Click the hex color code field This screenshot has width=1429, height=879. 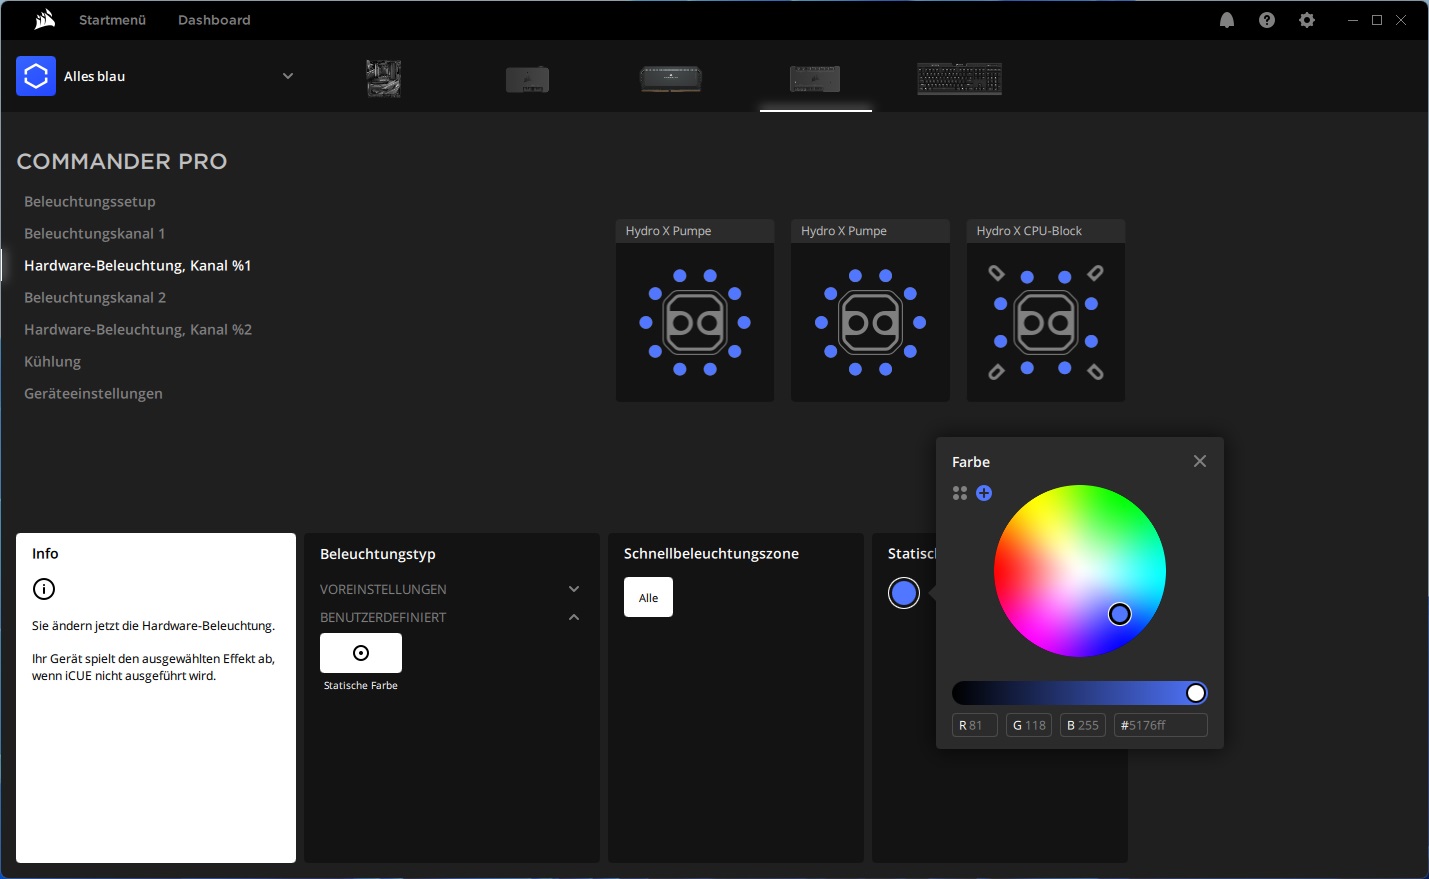1161,725
